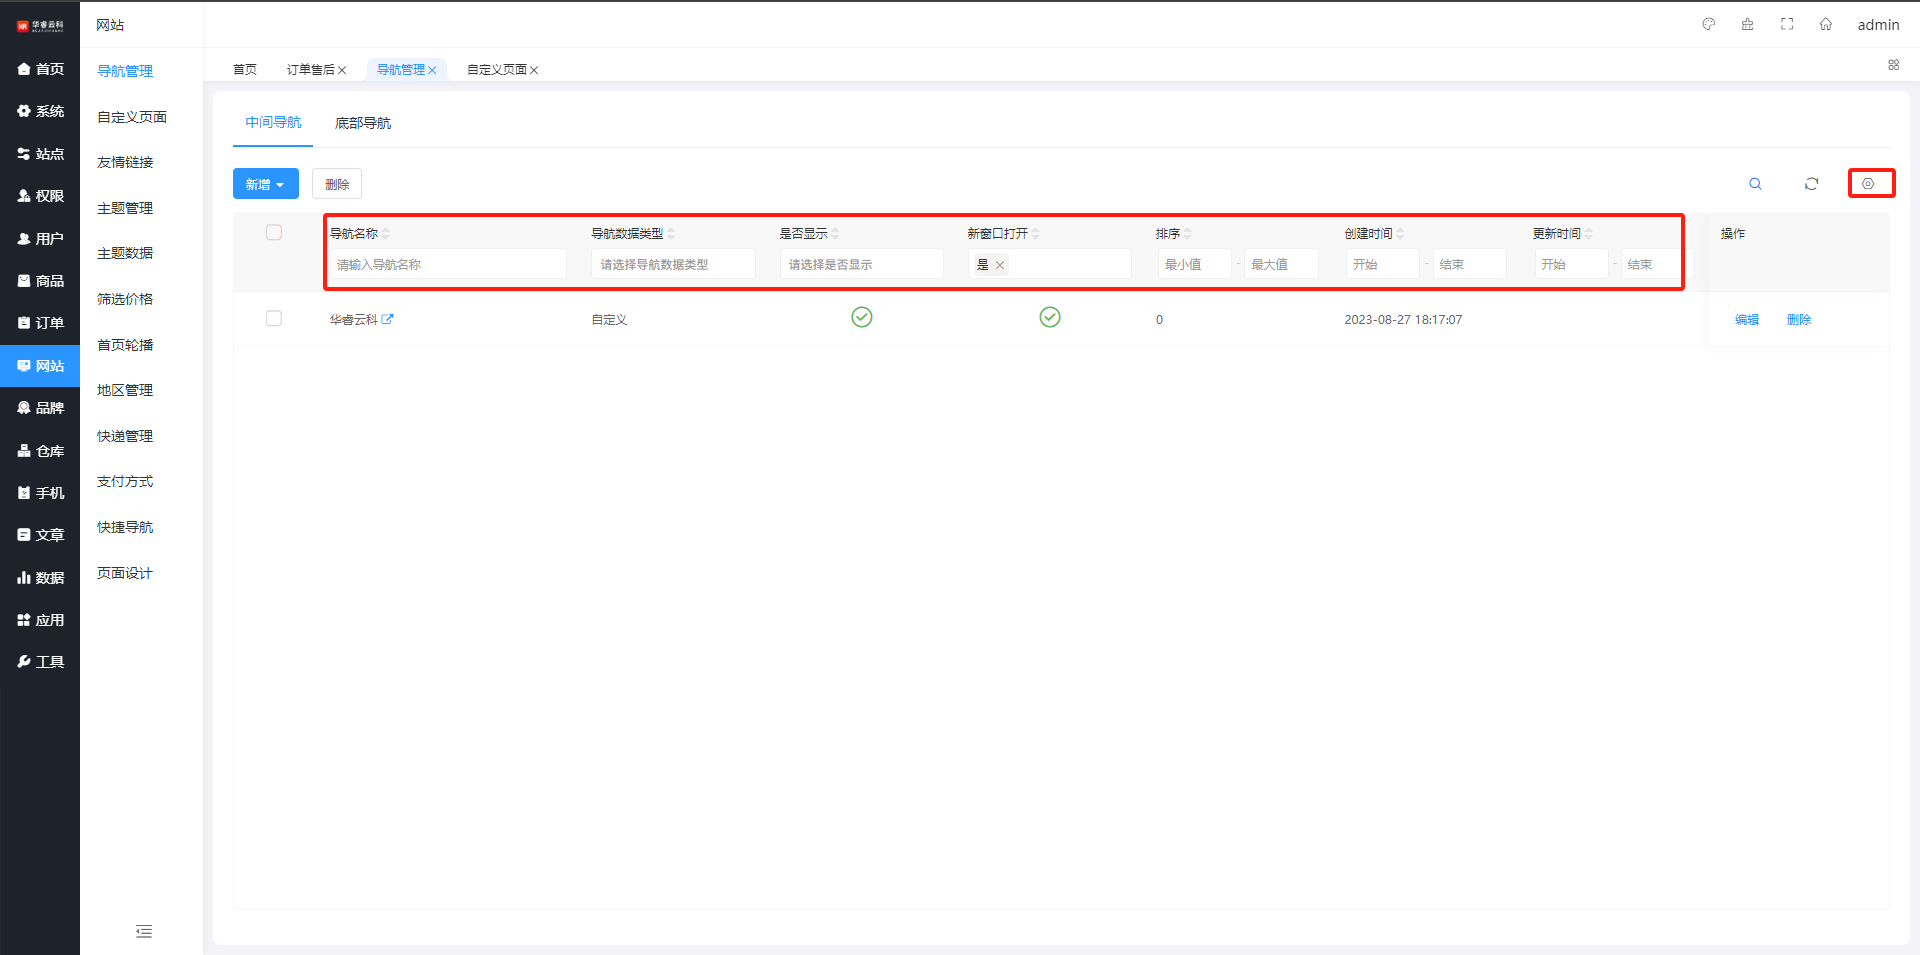Refresh the navigation table
Screen dimensions: 1920x955
[1811, 184]
